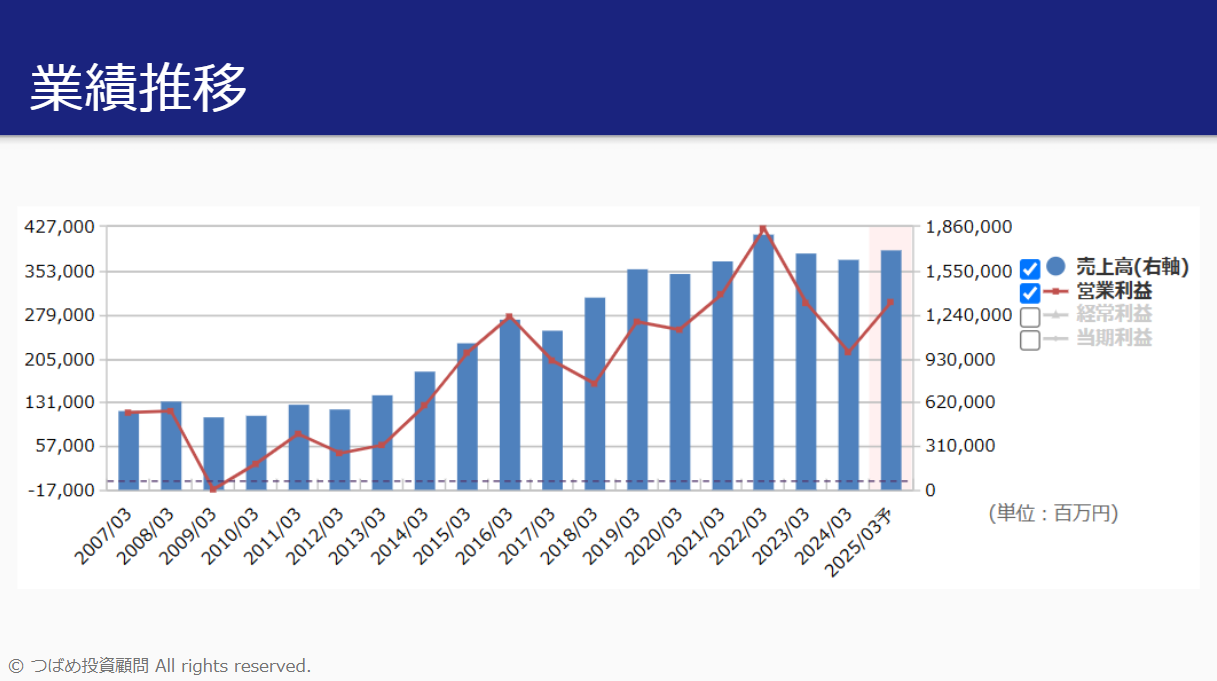Enable the 当期利益 series checkbox
Viewport: 1217px width, 681px height.
pyautogui.click(x=1030, y=341)
